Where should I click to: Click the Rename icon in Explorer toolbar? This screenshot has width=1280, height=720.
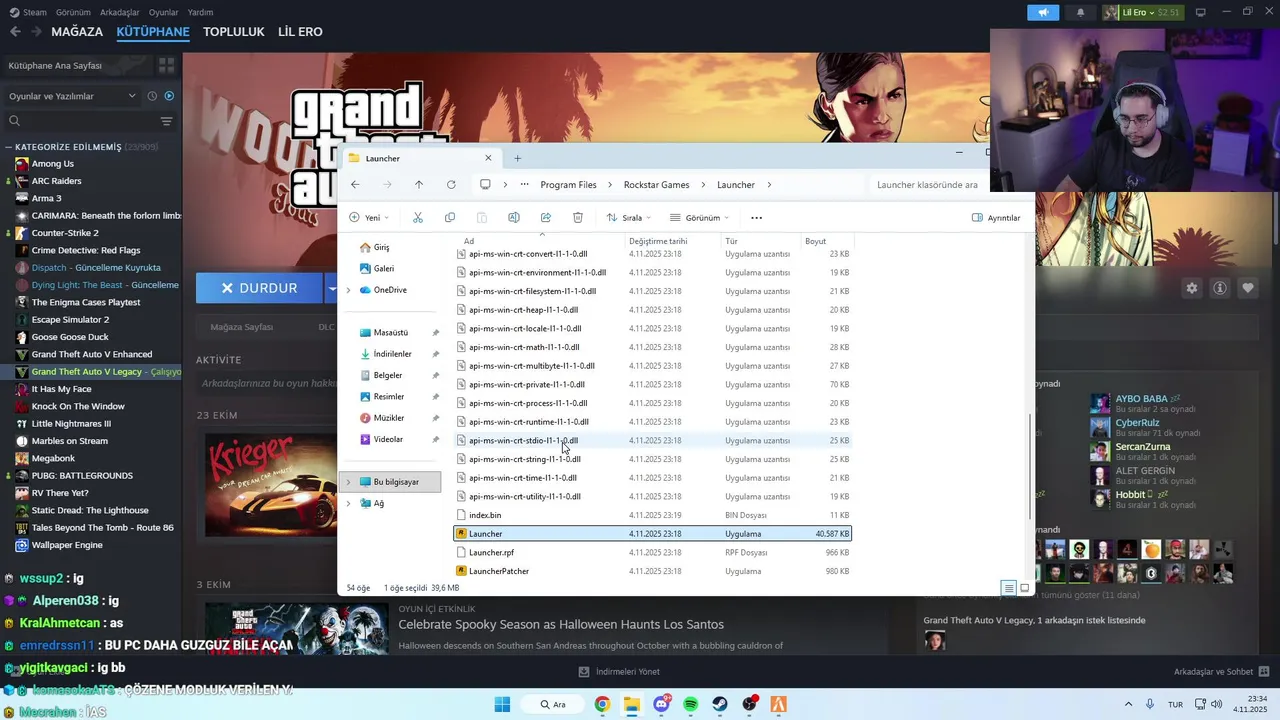point(514,217)
